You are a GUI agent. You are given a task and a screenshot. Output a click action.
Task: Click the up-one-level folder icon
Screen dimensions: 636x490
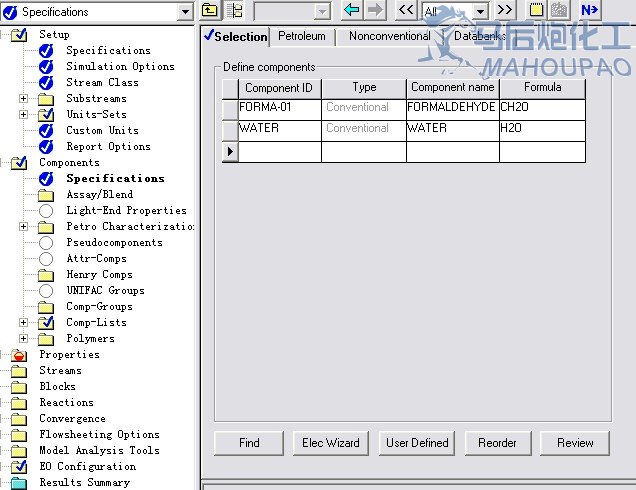(210, 11)
